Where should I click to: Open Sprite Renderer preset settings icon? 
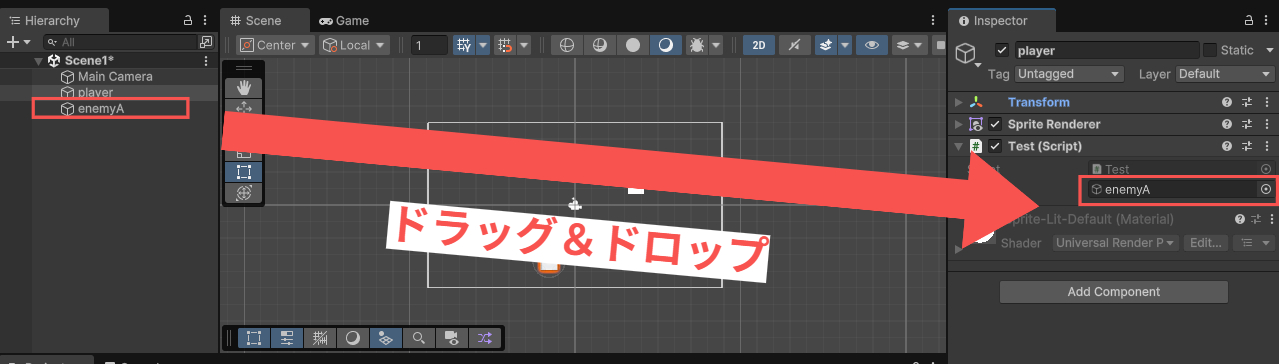pyautogui.click(x=1246, y=124)
